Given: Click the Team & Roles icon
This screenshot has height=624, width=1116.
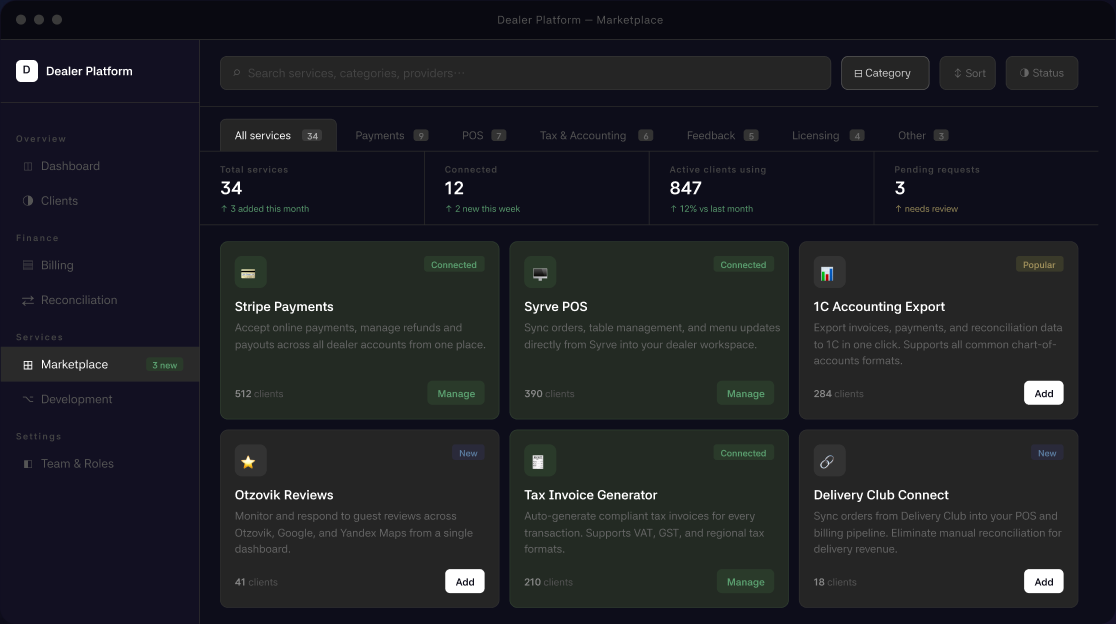Looking at the screenshot, I should [28, 464].
